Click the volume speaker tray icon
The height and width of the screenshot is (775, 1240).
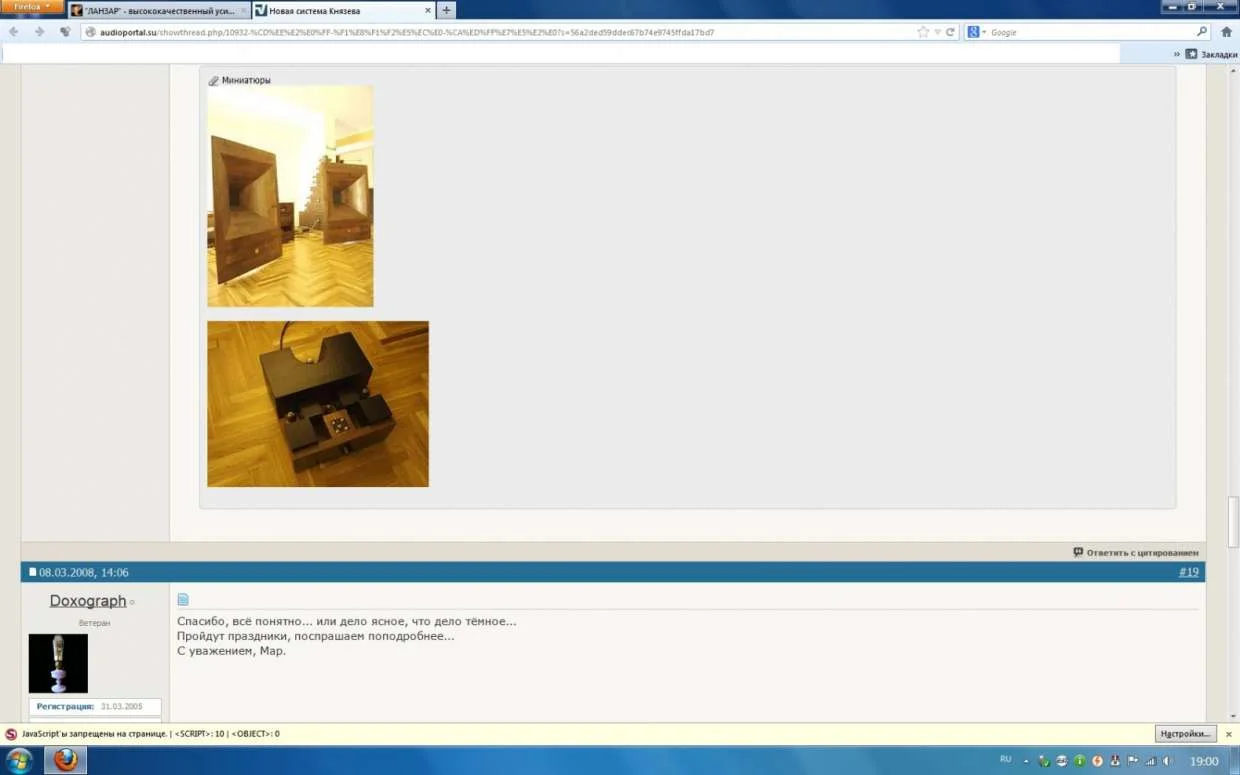(1167, 761)
